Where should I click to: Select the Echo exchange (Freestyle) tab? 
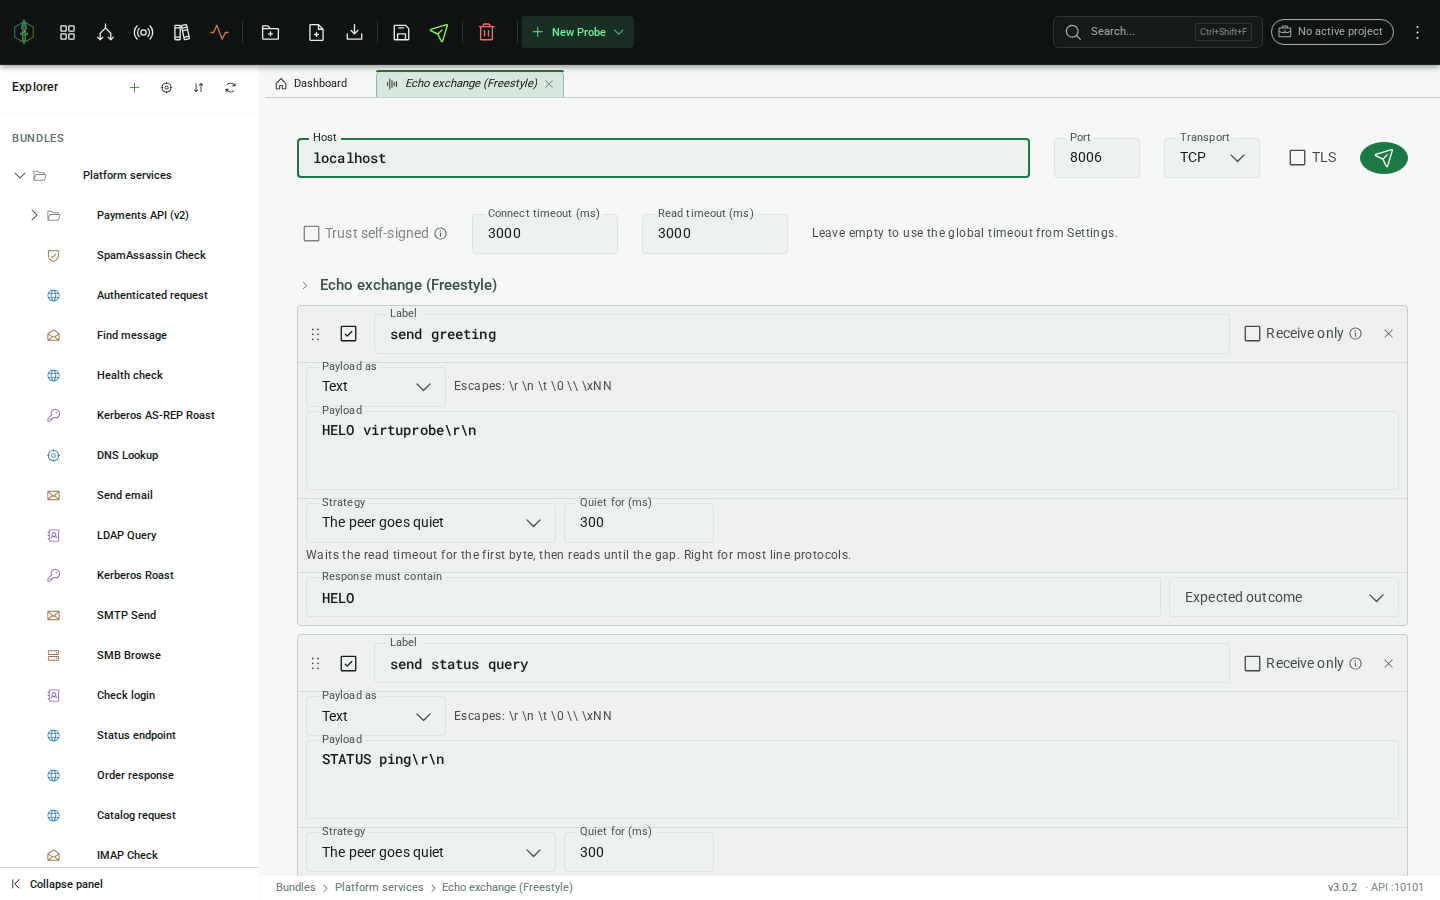[x=470, y=84]
